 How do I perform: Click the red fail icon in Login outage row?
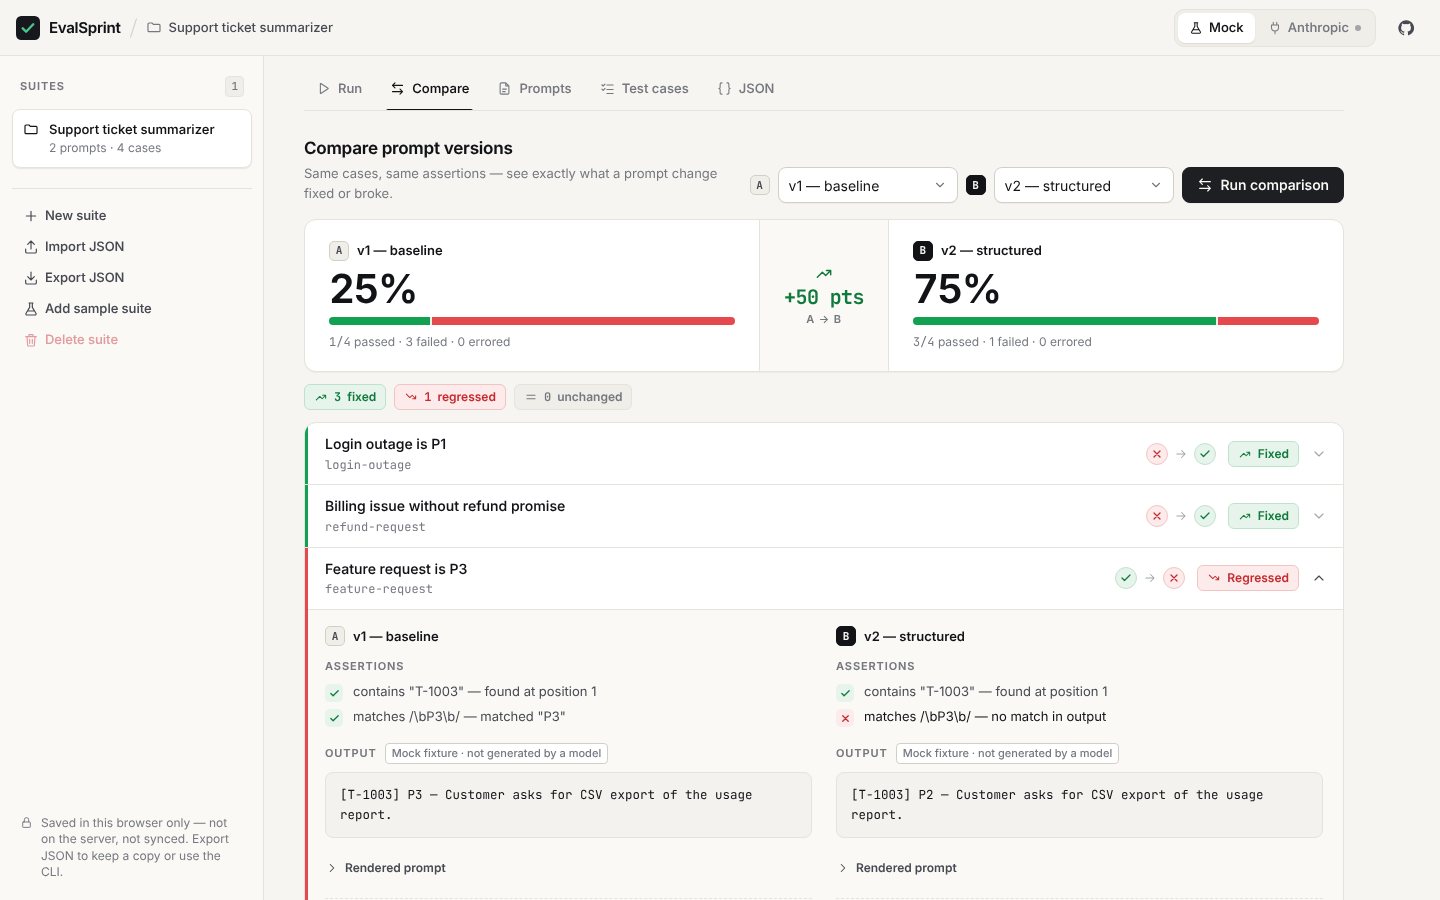tap(1157, 454)
